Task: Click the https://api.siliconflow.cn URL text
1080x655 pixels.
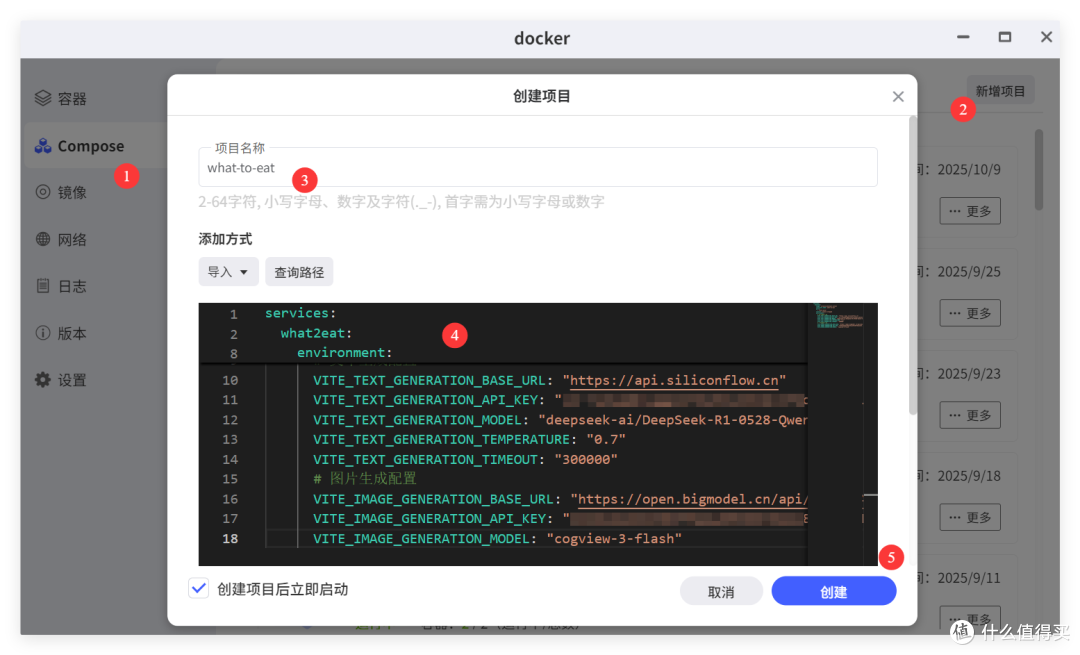Action: pos(674,380)
